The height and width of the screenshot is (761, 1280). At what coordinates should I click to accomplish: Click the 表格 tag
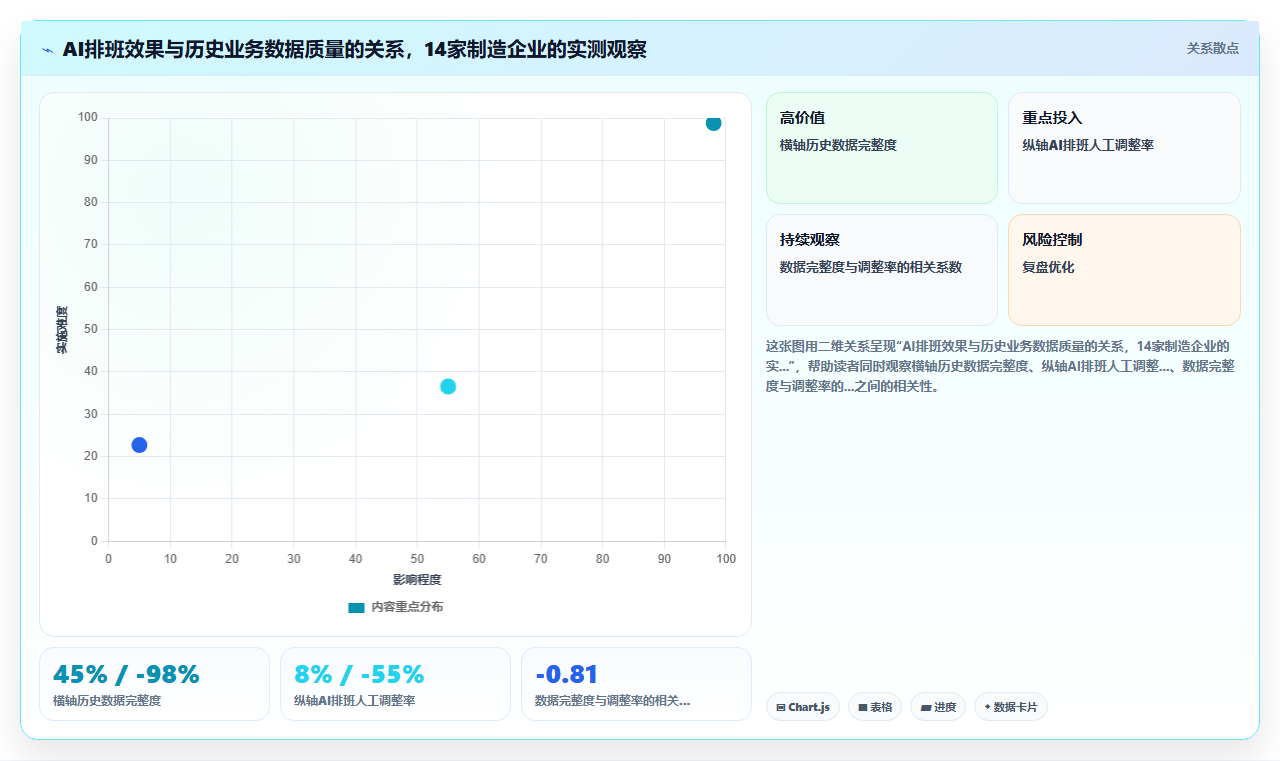(875, 707)
